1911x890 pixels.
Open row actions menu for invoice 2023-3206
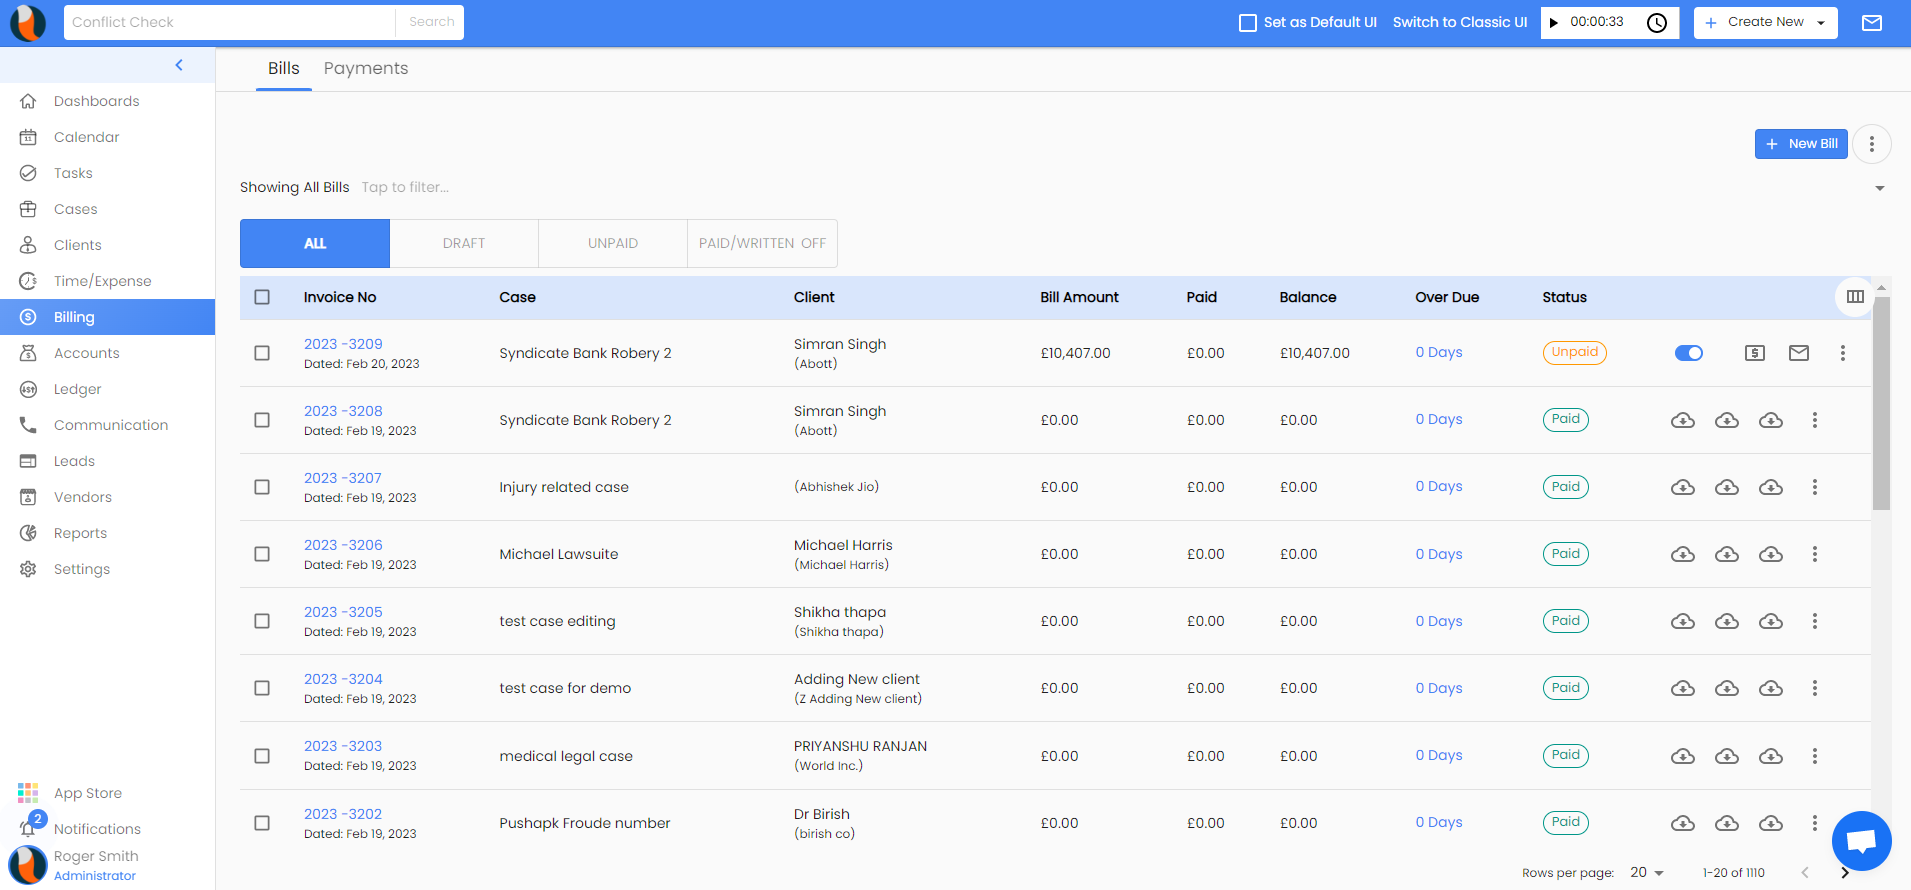[x=1814, y=554]
